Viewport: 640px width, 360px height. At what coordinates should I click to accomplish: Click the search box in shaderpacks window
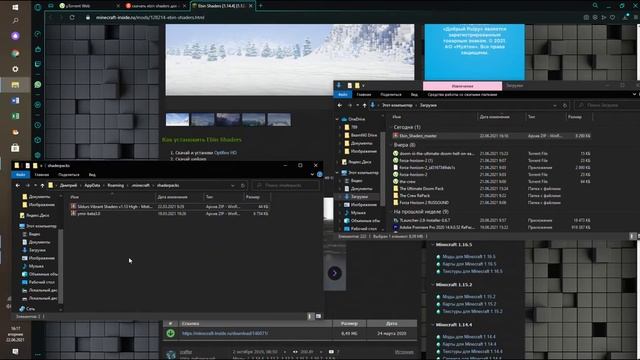coord(286,185)
